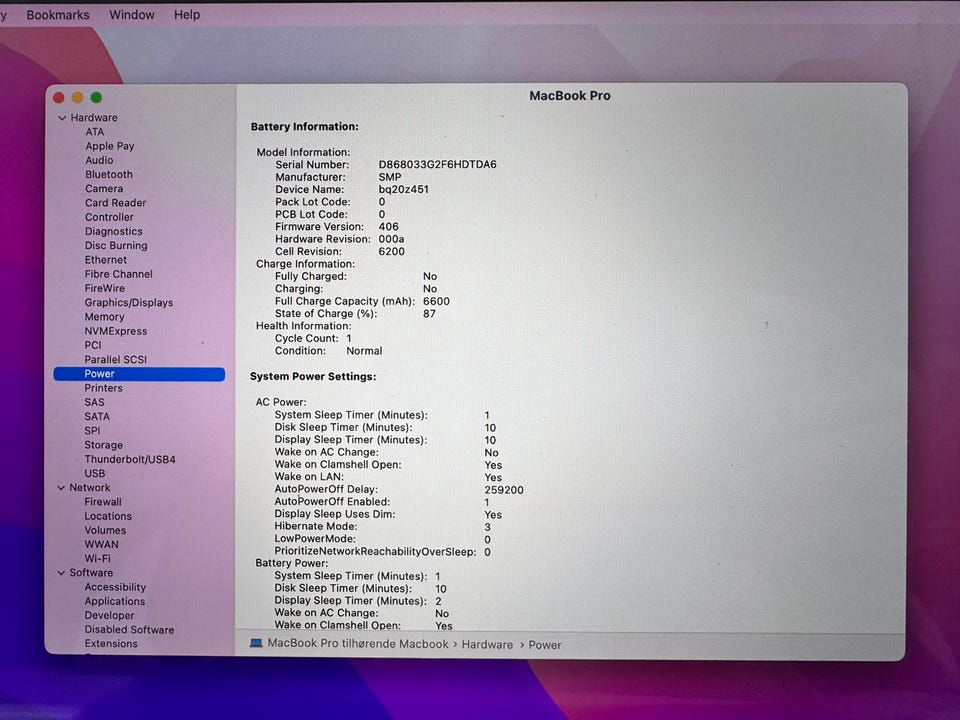
Task: Select NVMExpress in the sidebar
Action: 116,331
